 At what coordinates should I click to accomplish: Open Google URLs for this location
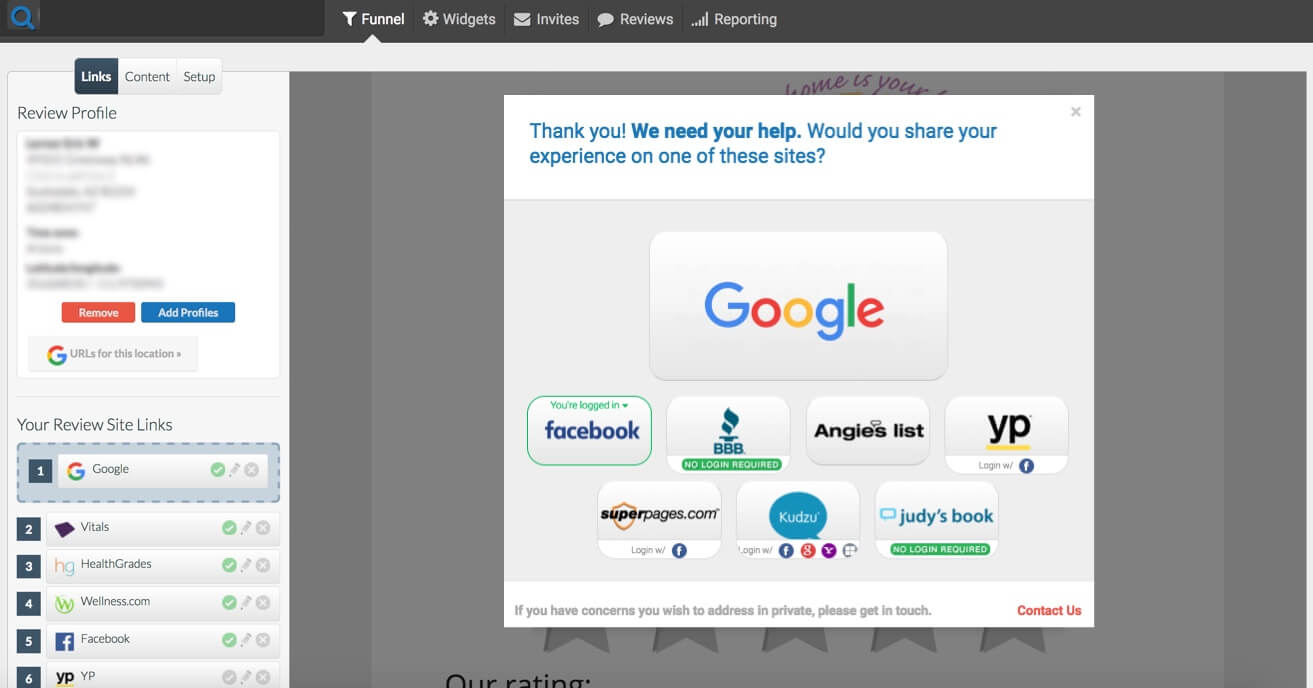coord(113,354)
